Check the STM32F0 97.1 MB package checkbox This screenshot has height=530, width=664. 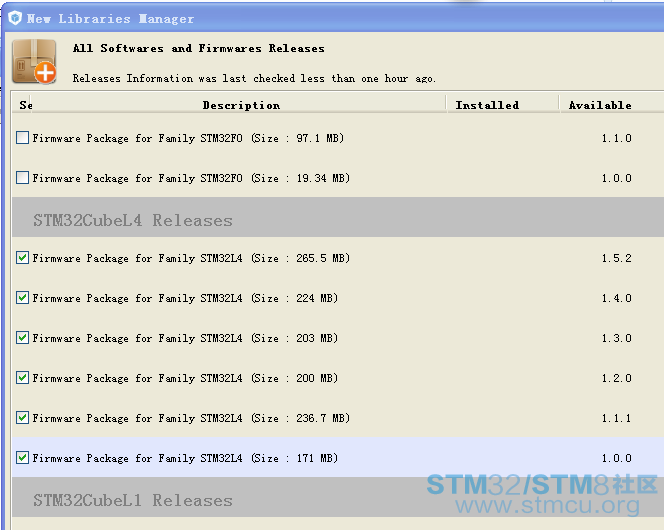(x=22, y=138)
